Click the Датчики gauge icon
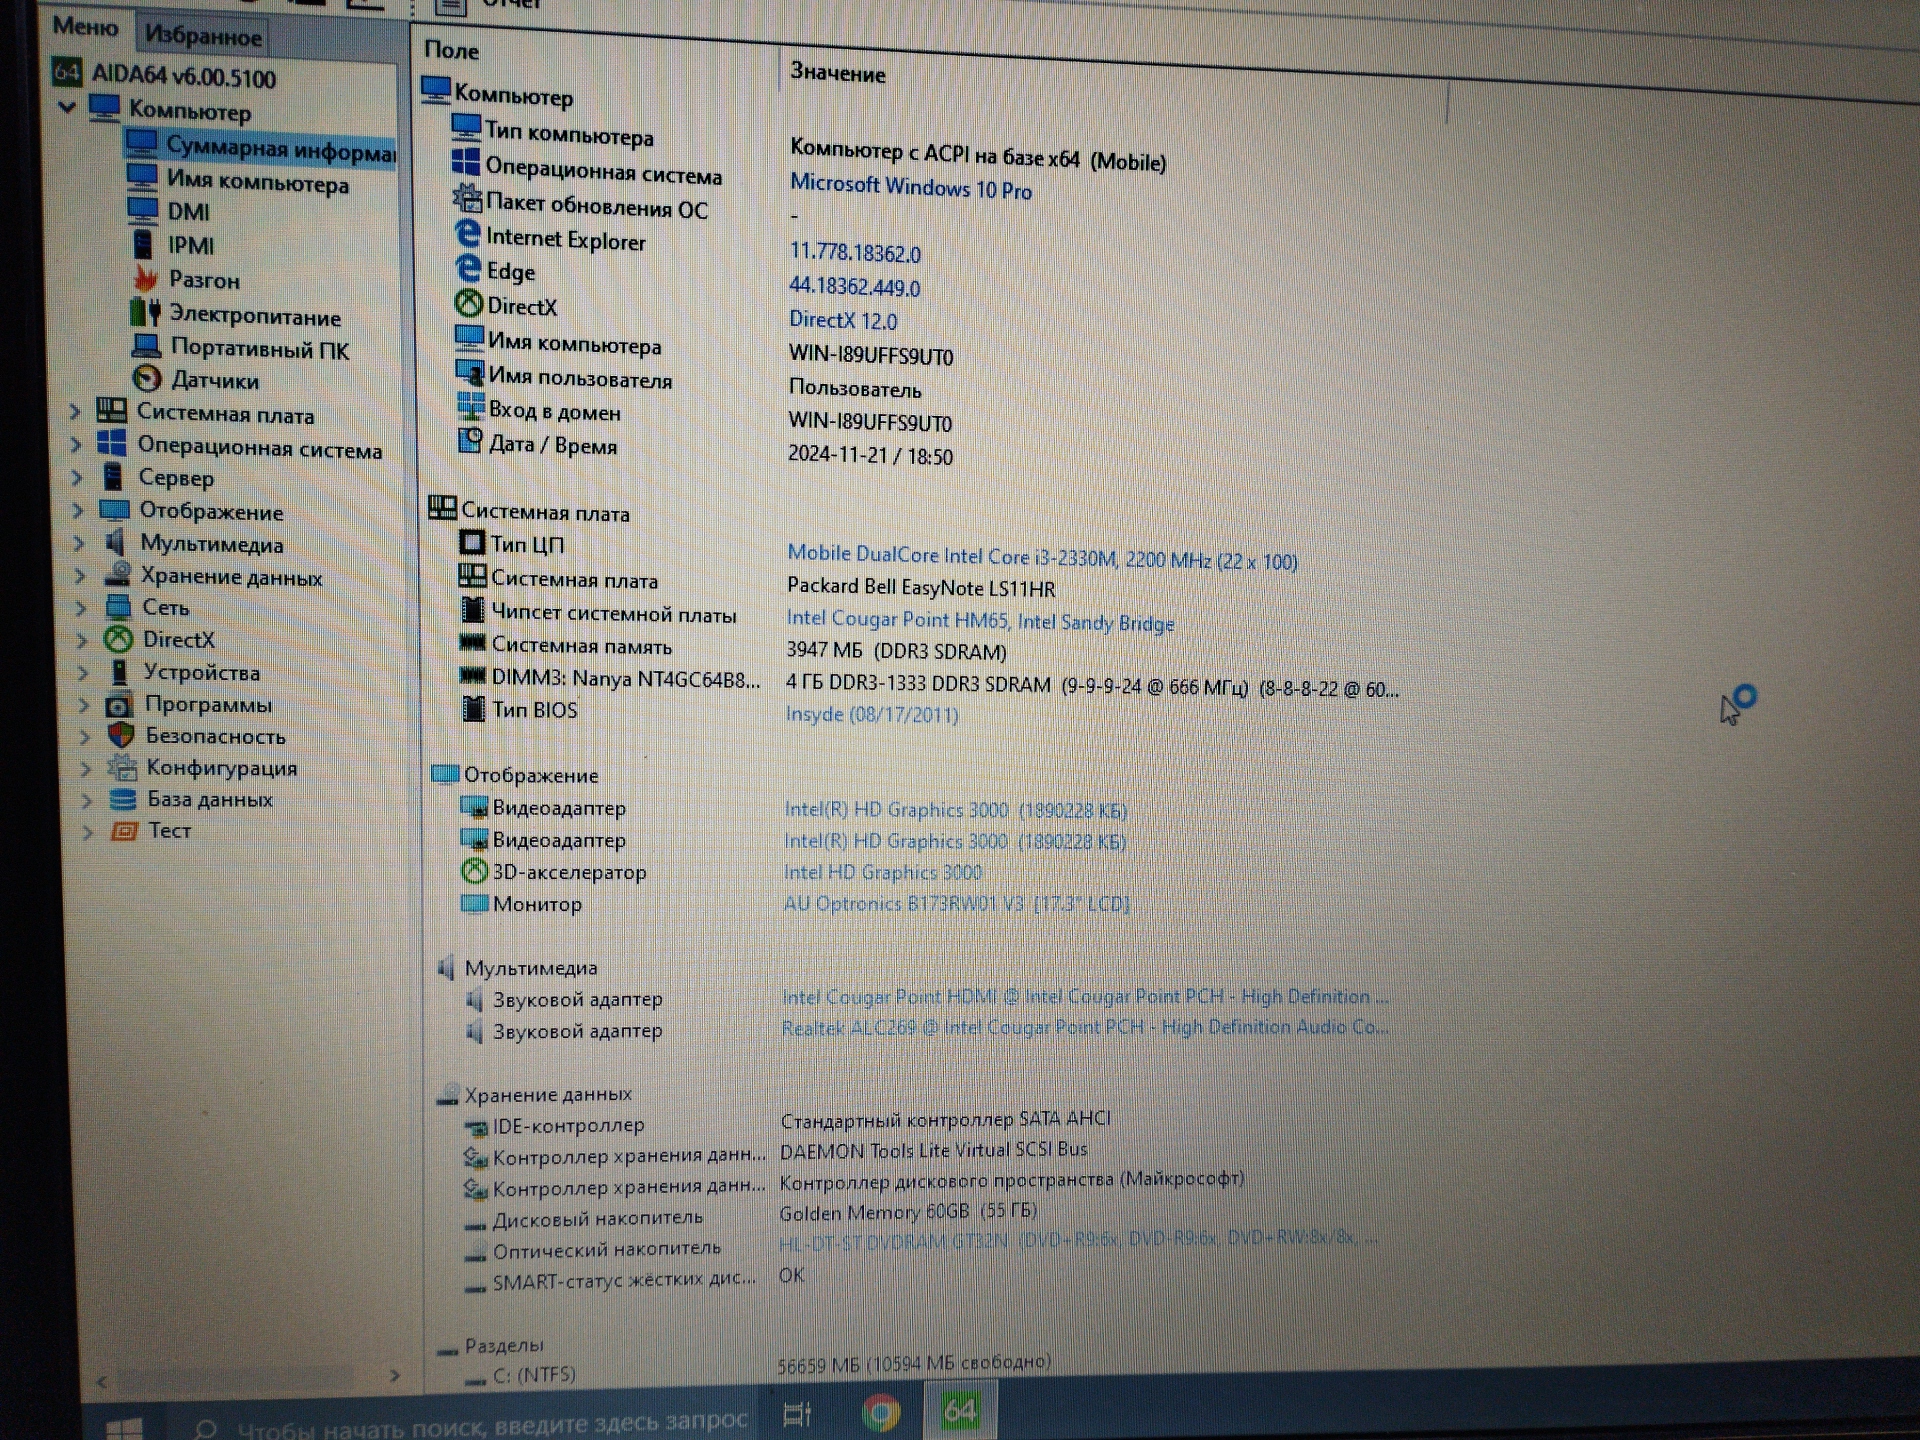1920x1440 pixels. [147, 378]
